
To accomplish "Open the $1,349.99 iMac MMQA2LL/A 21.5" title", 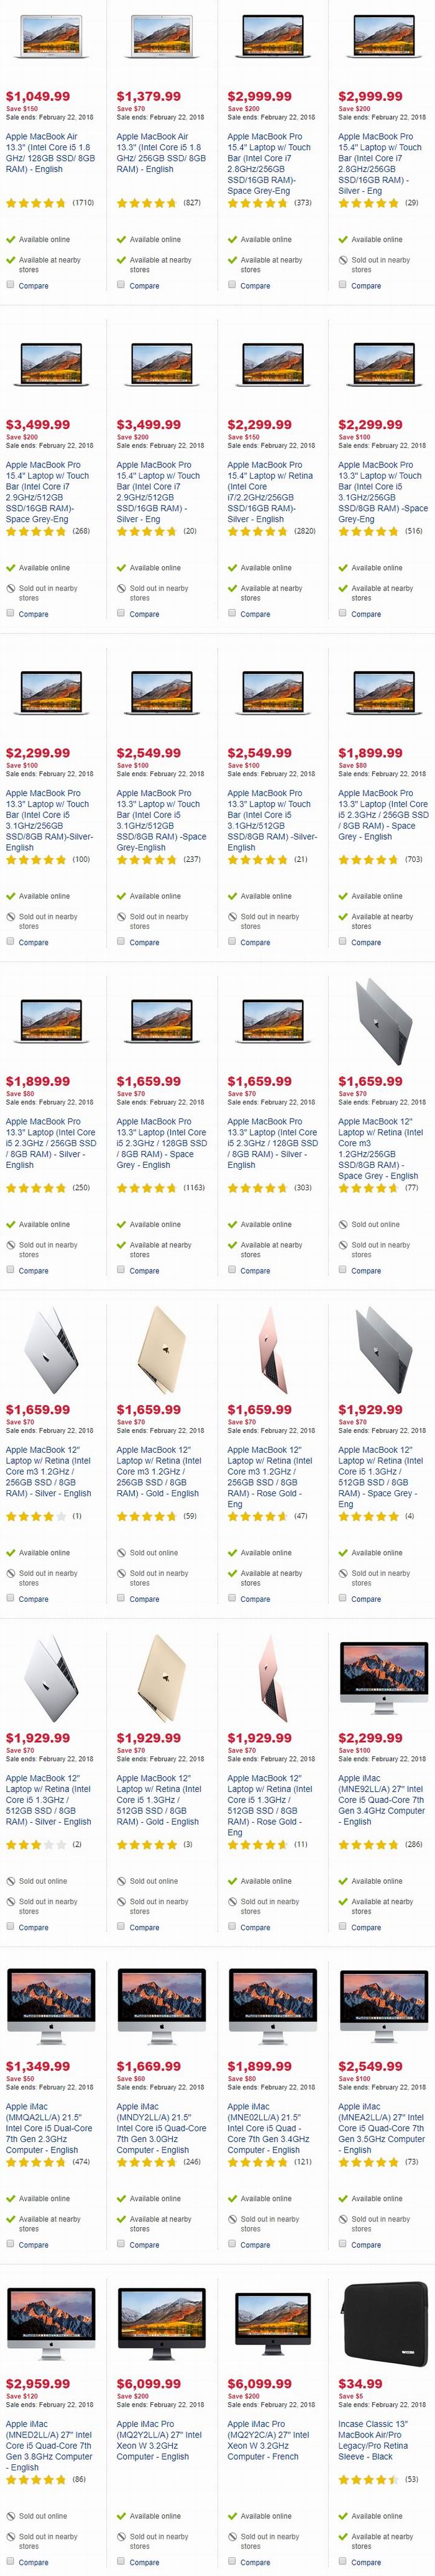I will [x=49, y=2128].
